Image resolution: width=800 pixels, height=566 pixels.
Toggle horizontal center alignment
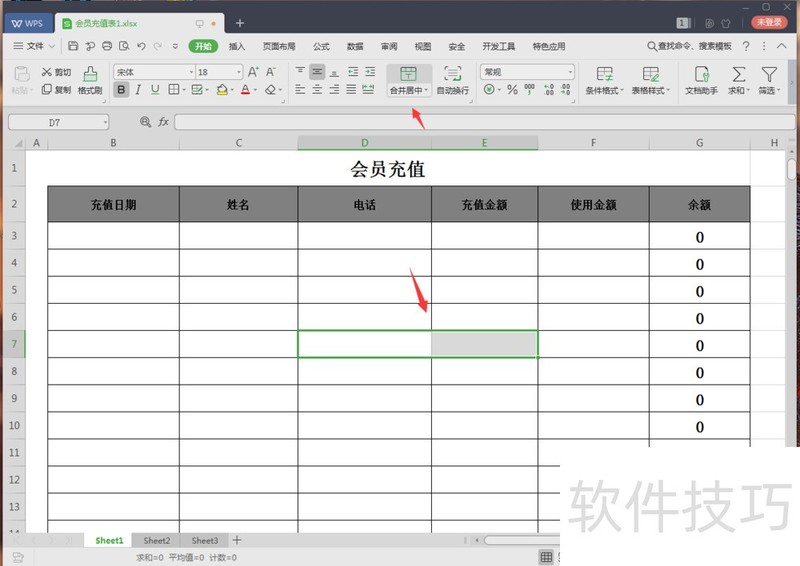pos(317,90)
